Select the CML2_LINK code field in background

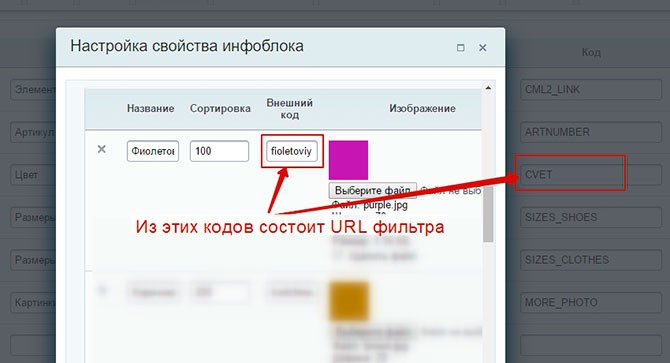click(x=591, y=90)
